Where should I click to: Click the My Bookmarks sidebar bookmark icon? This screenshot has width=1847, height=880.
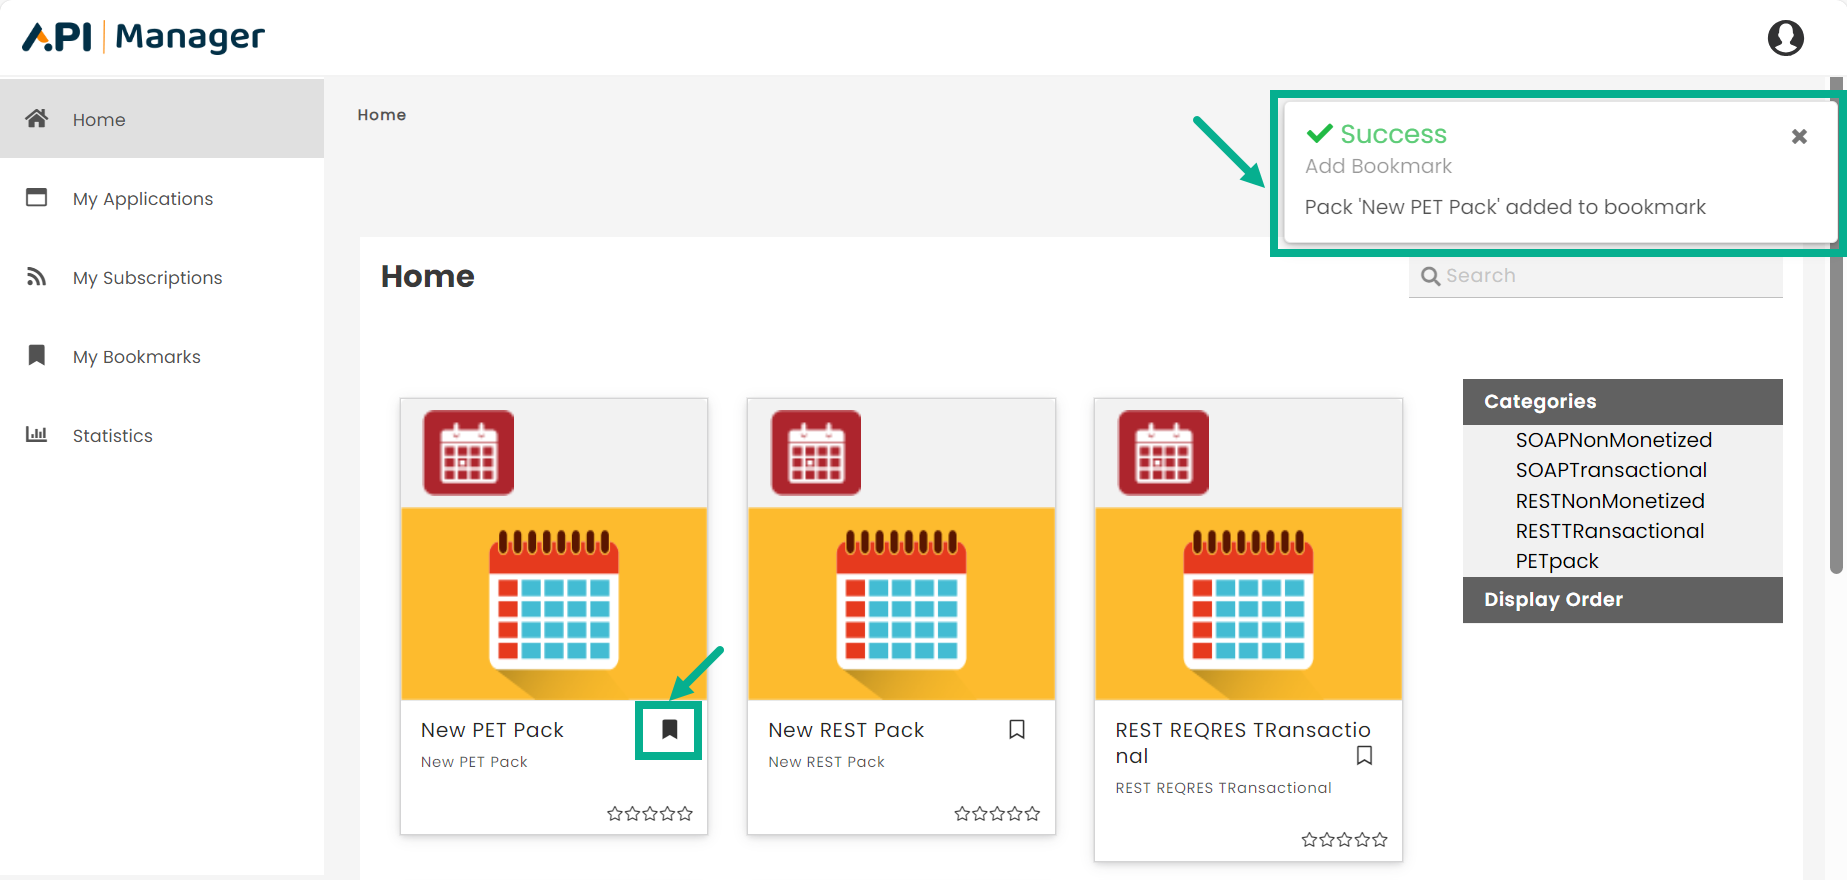pos(37,356)
